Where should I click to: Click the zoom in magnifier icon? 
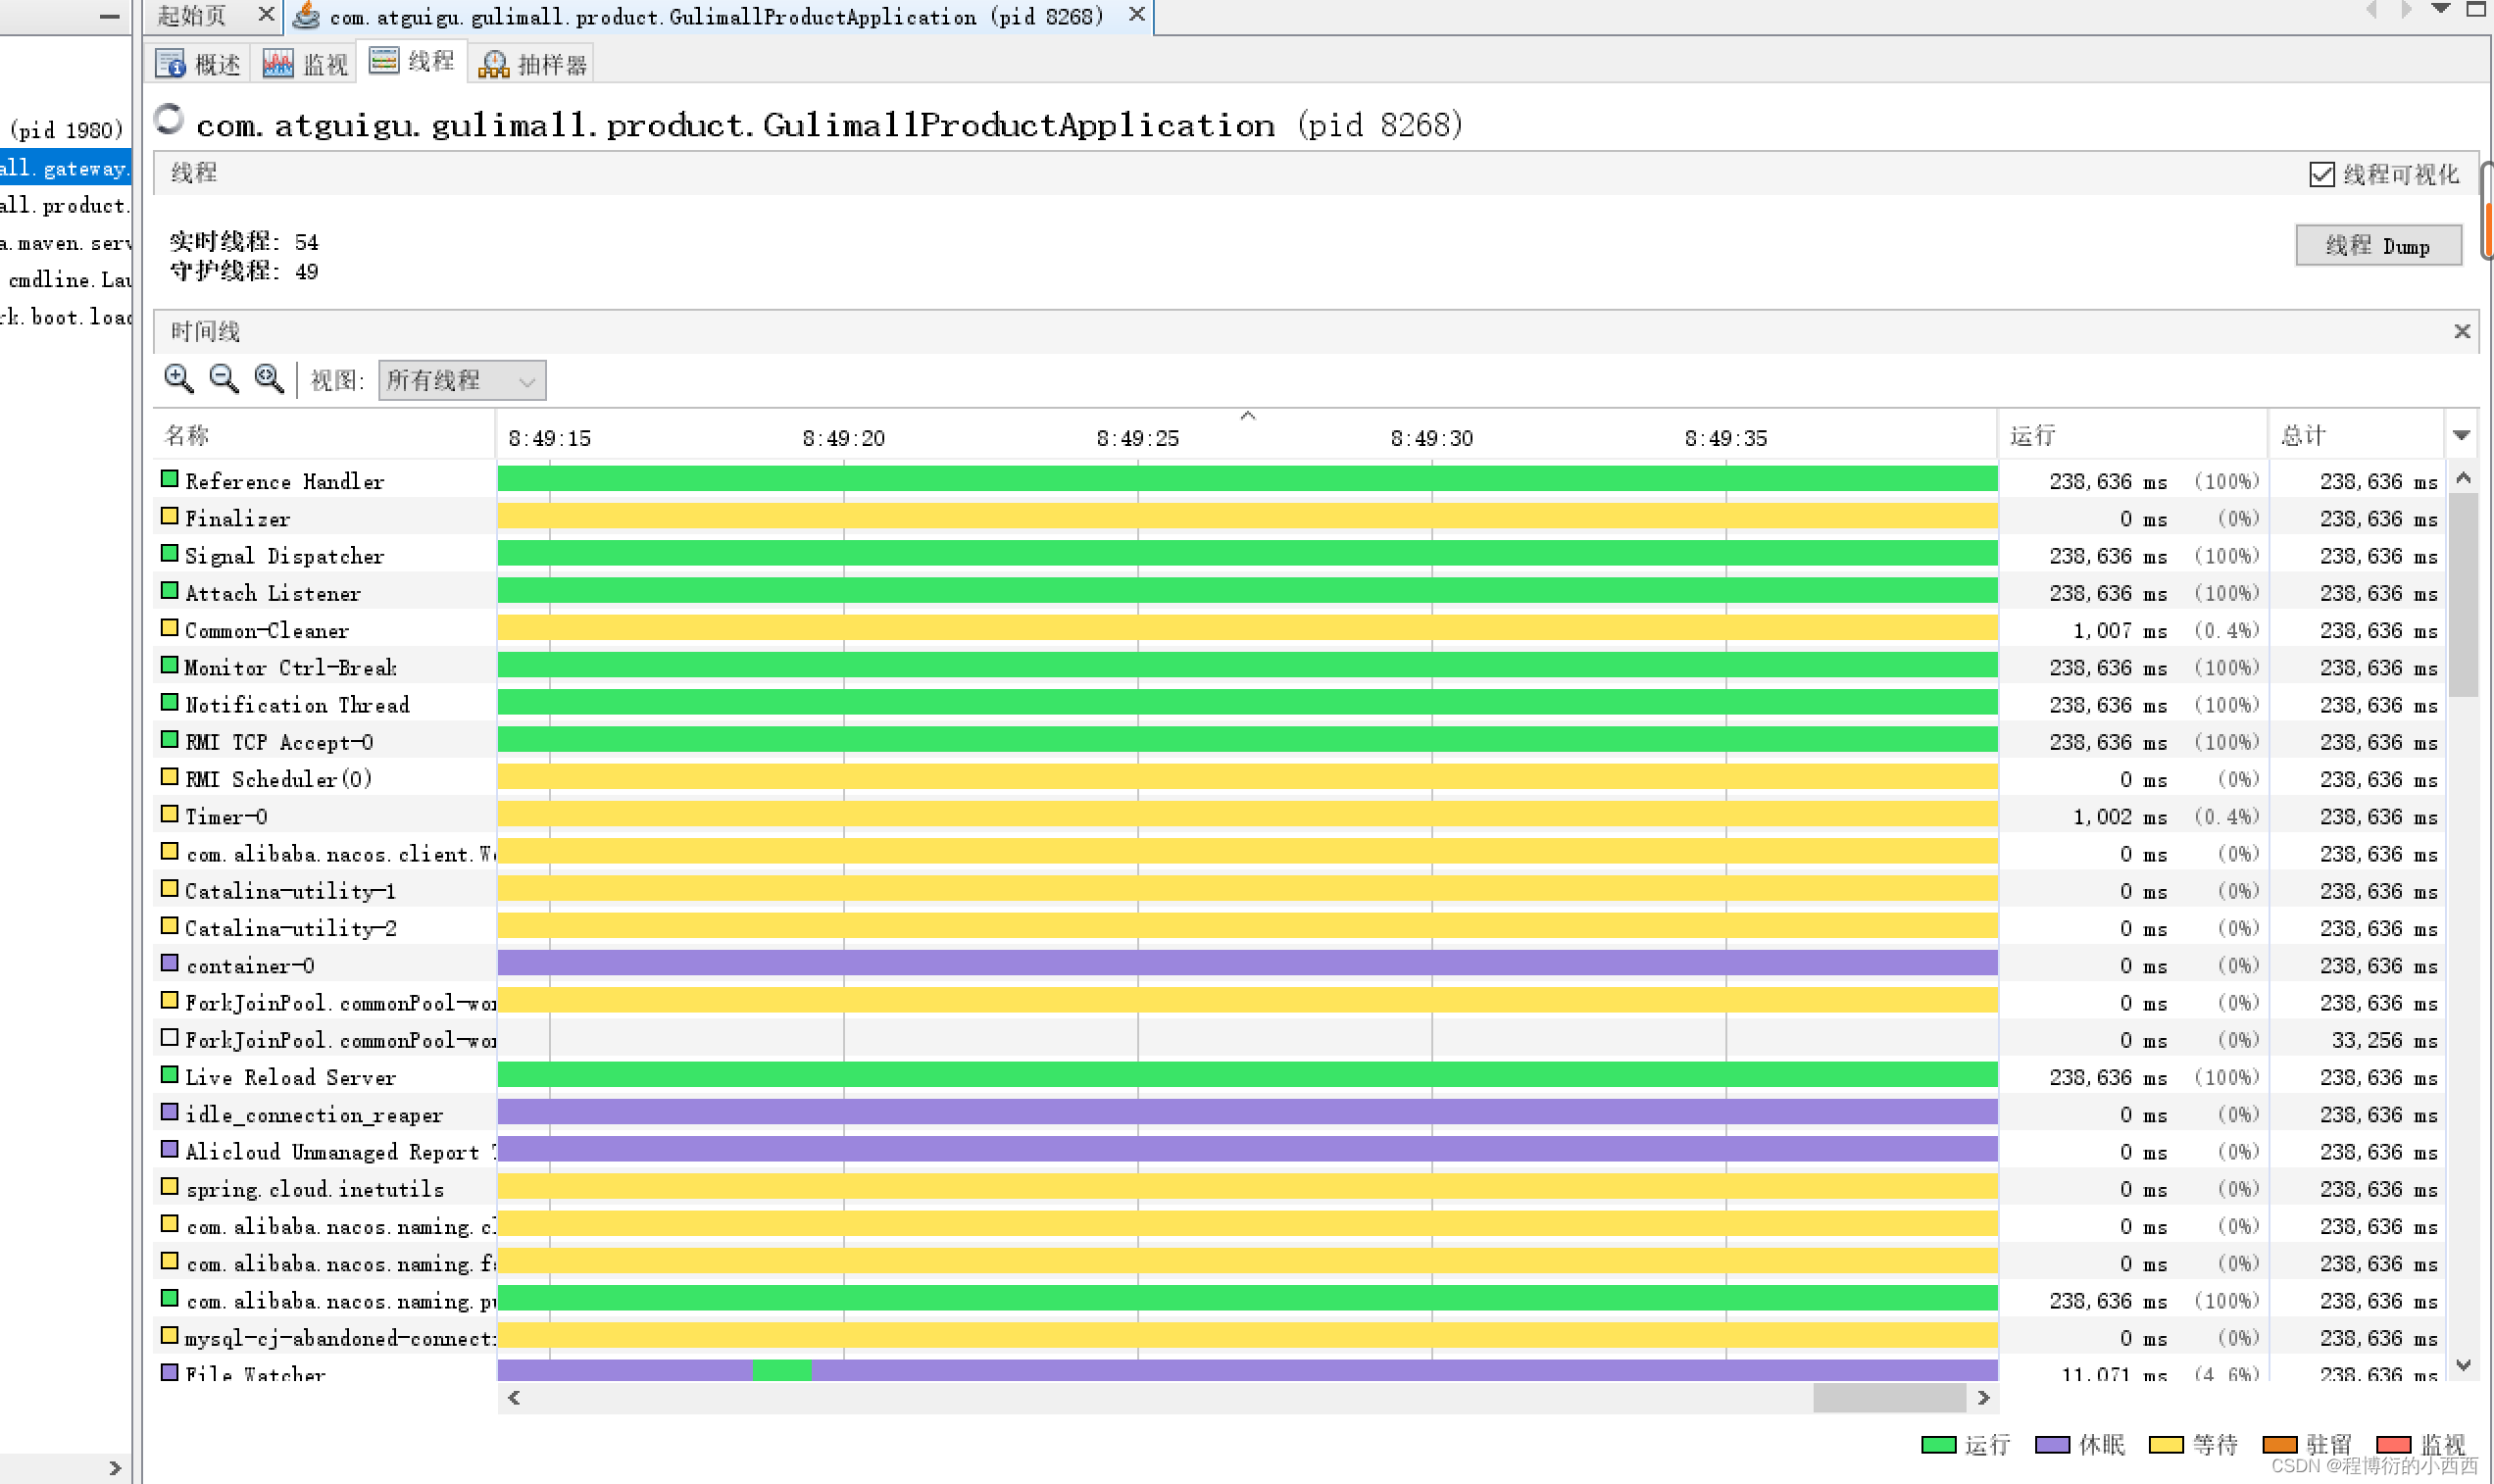click(179, 379)
